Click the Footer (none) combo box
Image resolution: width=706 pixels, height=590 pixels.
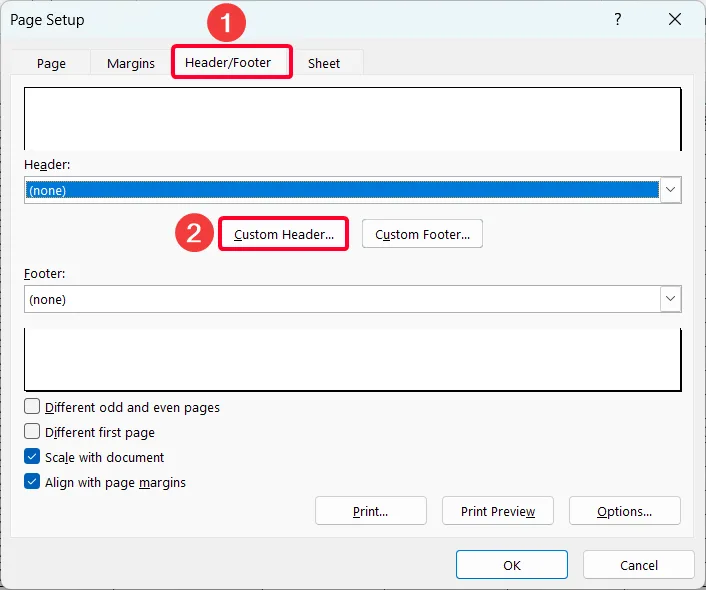click(x=353, y=299)
